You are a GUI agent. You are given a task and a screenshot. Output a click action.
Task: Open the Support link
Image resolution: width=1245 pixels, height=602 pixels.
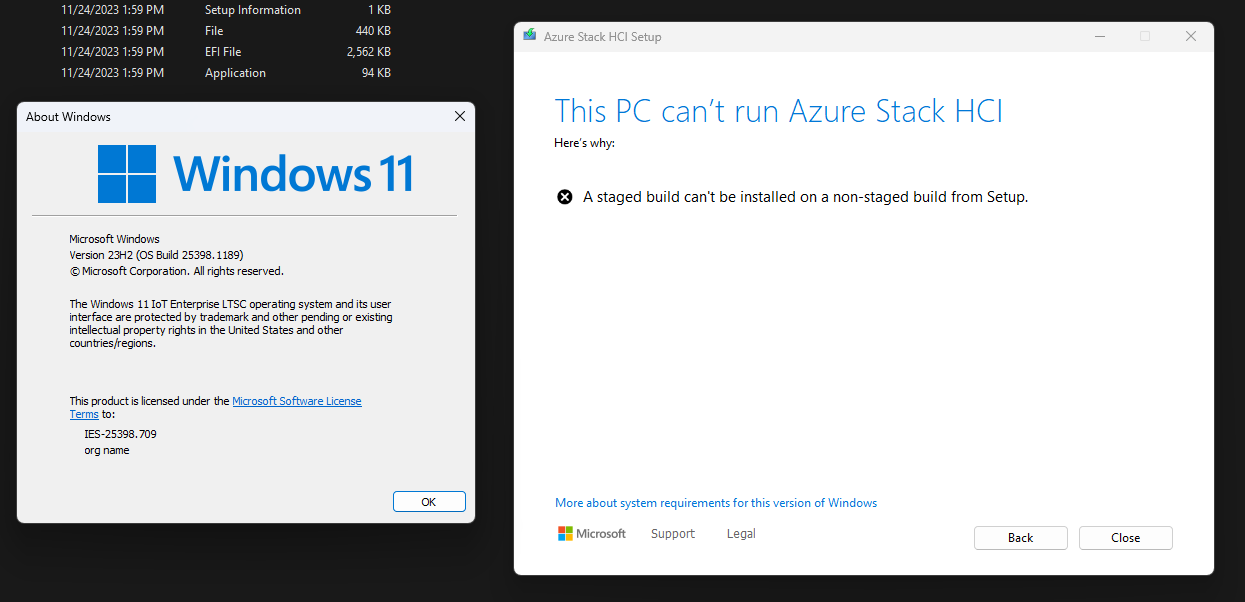[x=673, y=534]
